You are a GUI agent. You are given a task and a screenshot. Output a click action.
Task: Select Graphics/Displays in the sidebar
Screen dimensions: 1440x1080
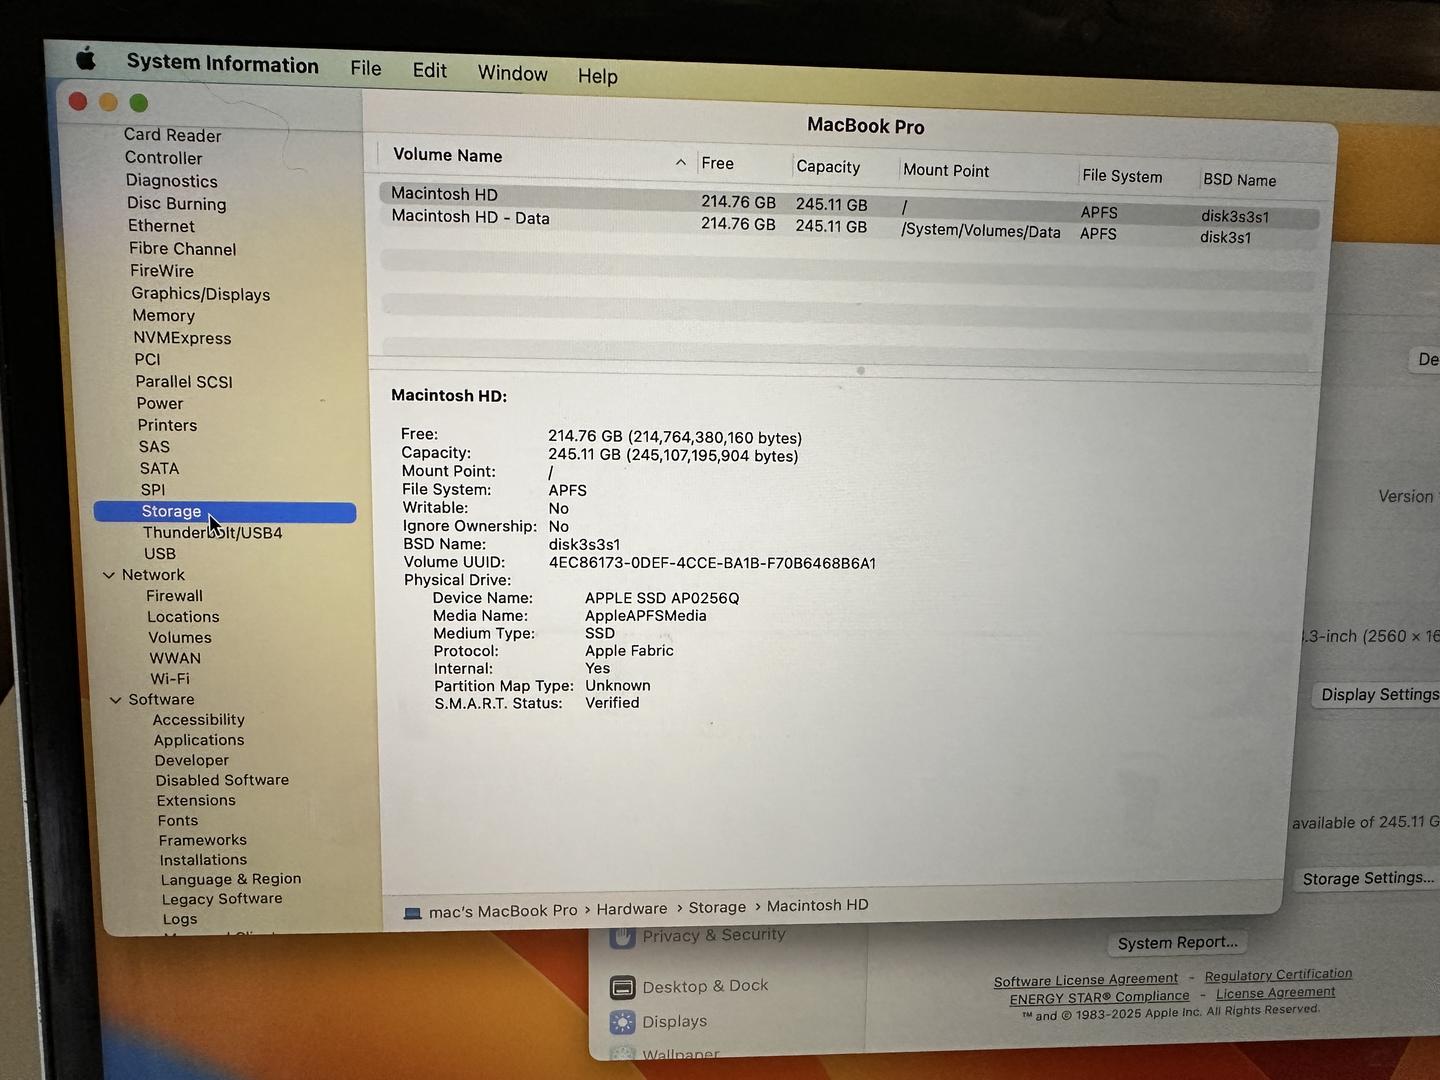tap(200, 294)
